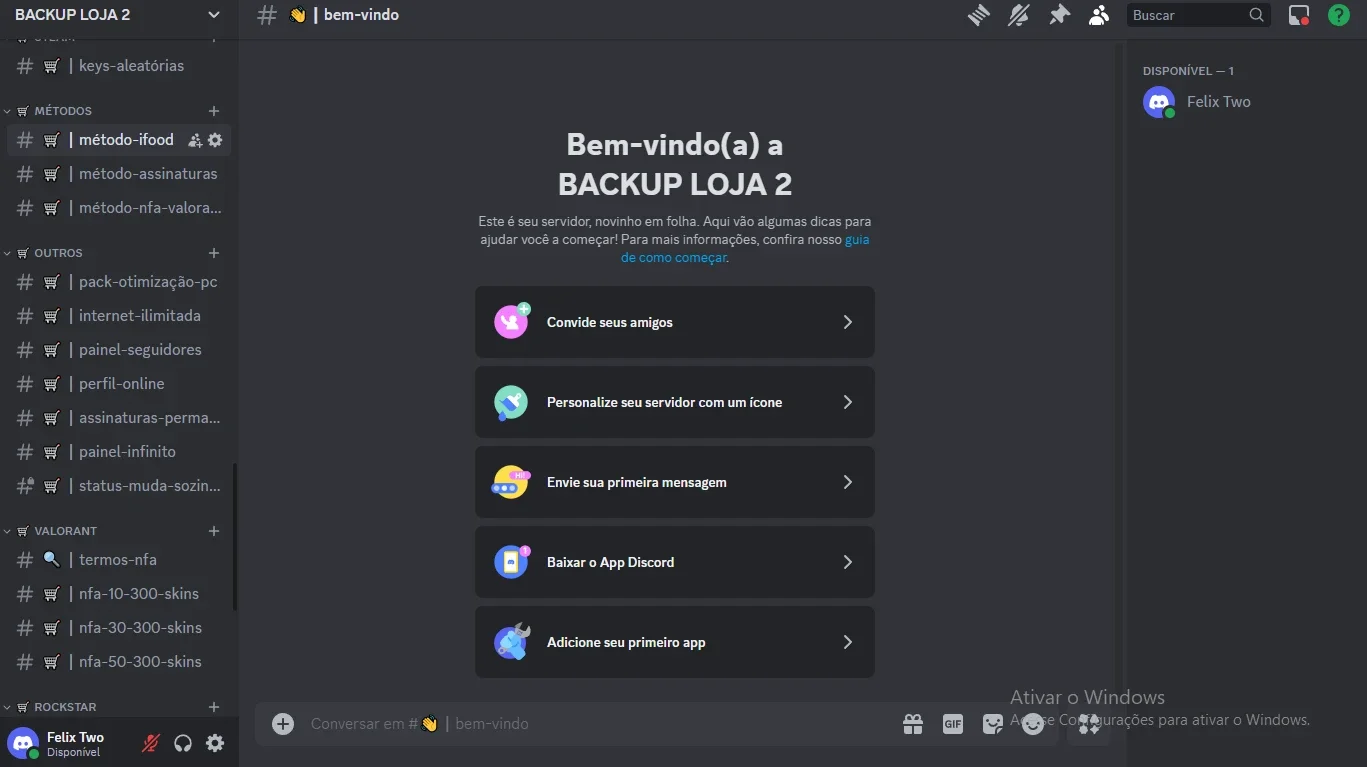Open the apps launcher icon
Screen dimensions: 1367x767
[1089, 724]
